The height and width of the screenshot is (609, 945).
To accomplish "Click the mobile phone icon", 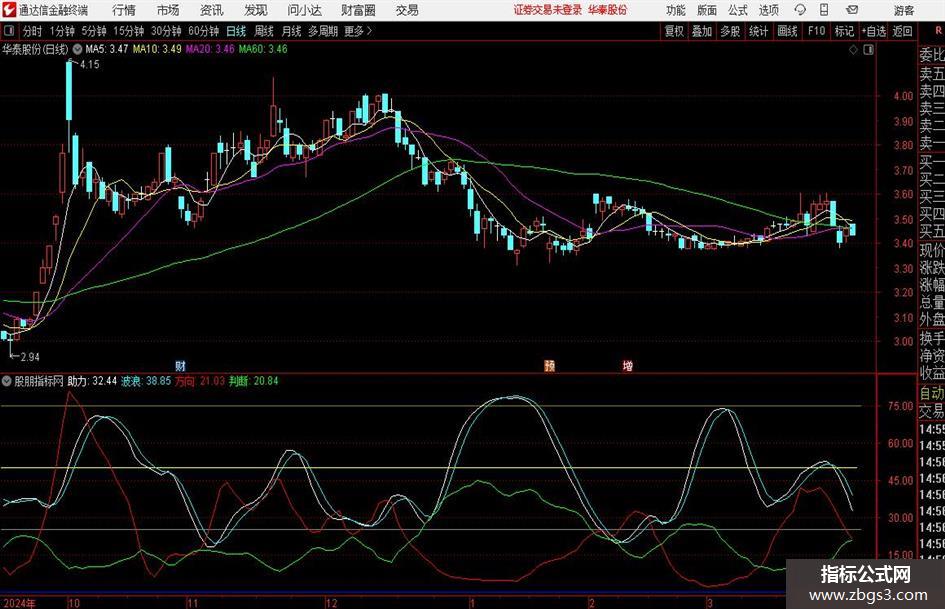I will point(824,10).
